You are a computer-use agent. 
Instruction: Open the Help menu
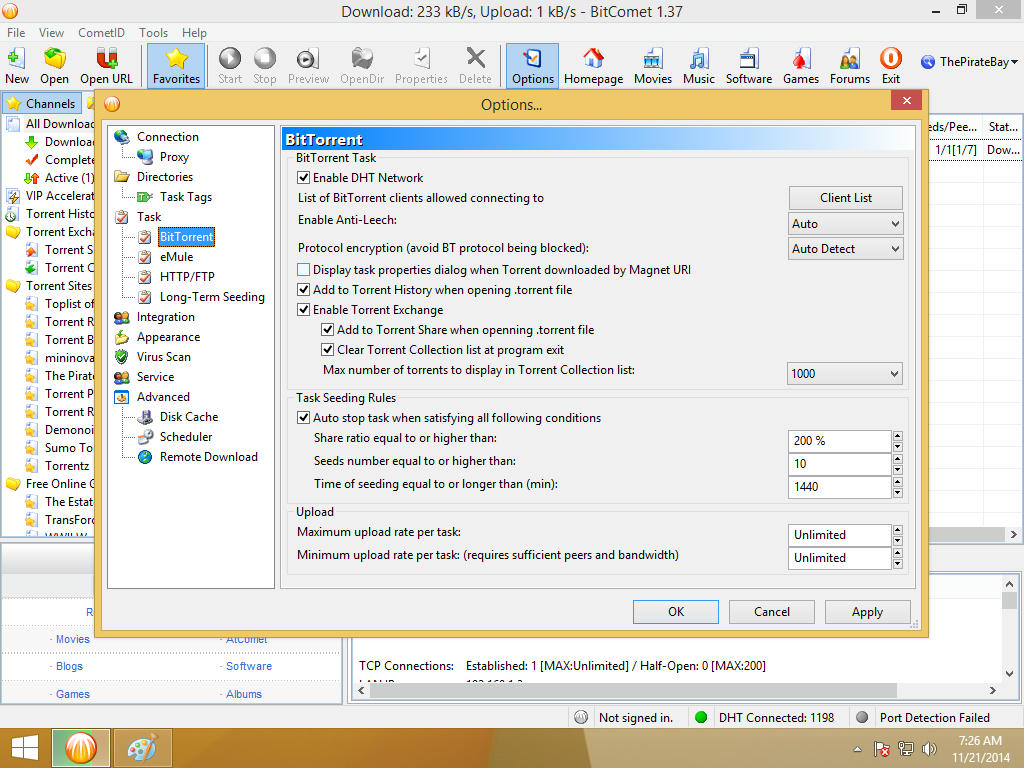click(194, 33)
